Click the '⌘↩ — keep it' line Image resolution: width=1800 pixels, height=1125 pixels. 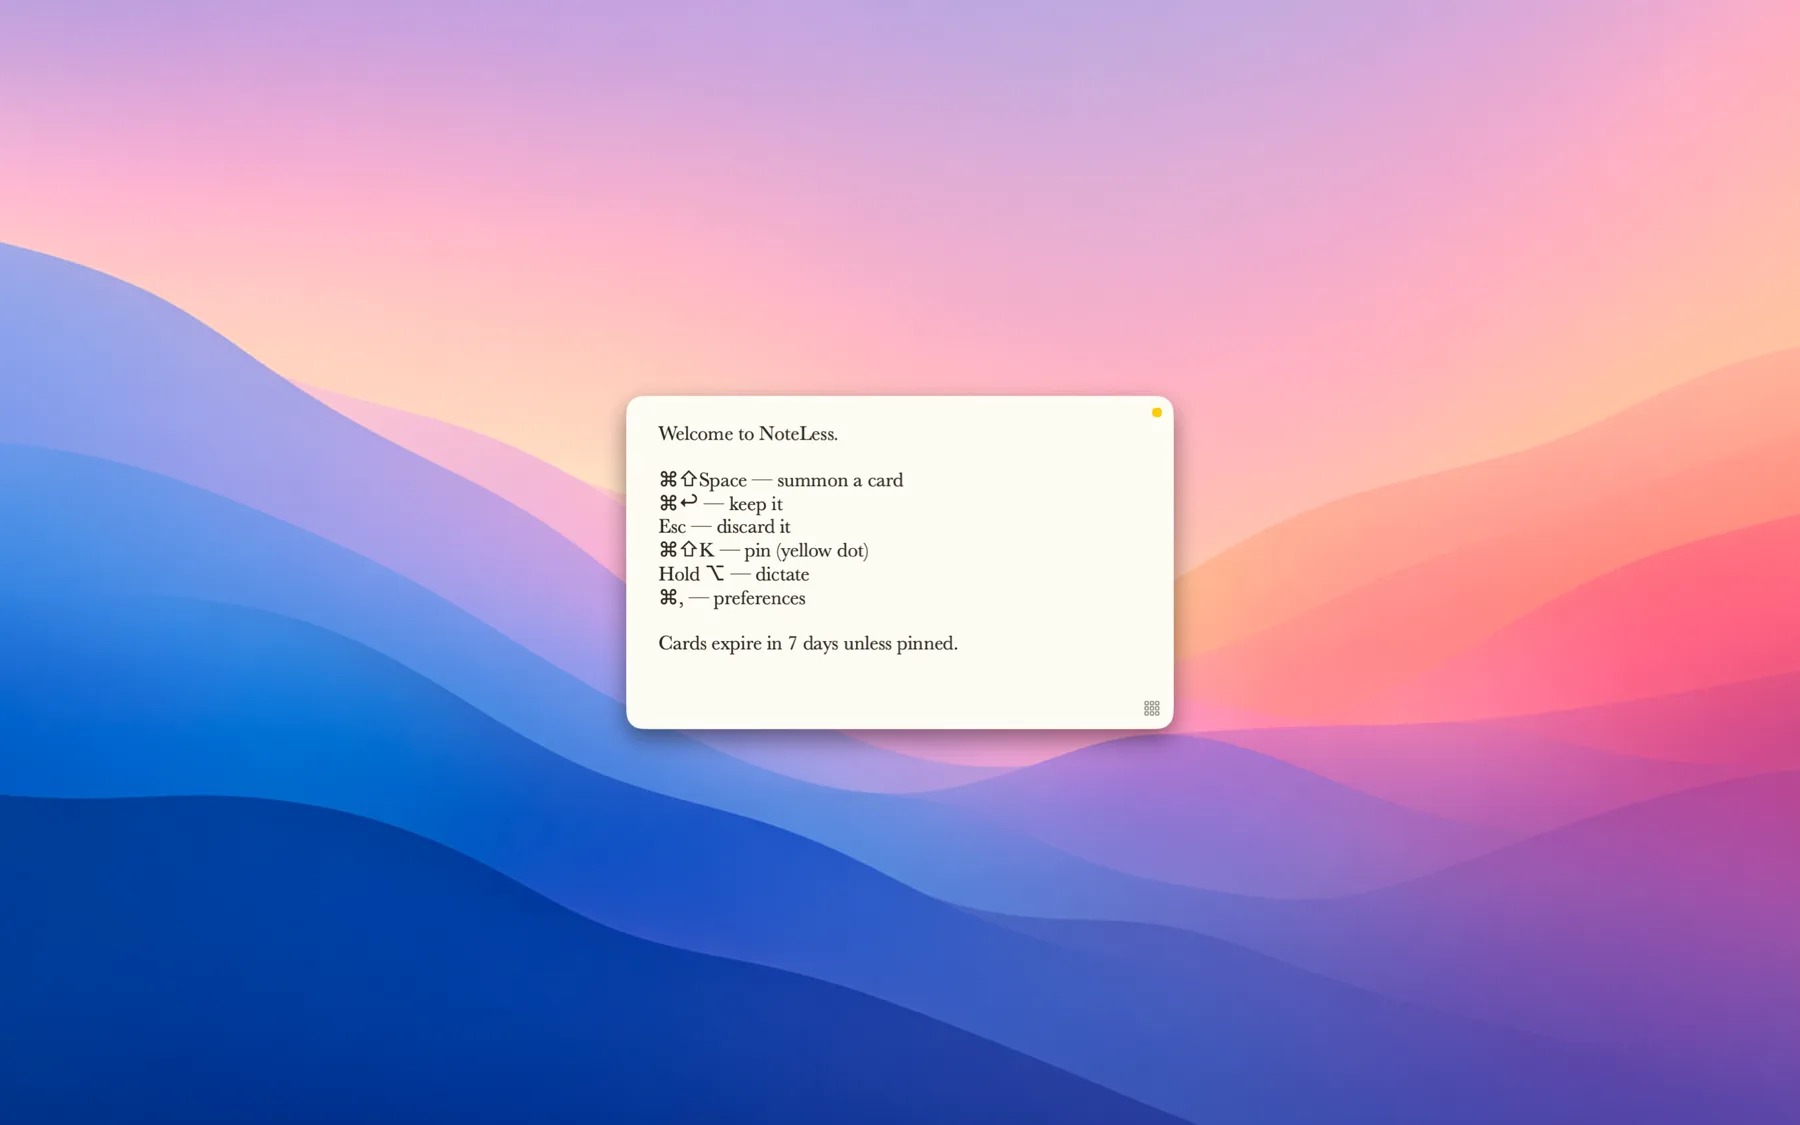coord(721,503)
